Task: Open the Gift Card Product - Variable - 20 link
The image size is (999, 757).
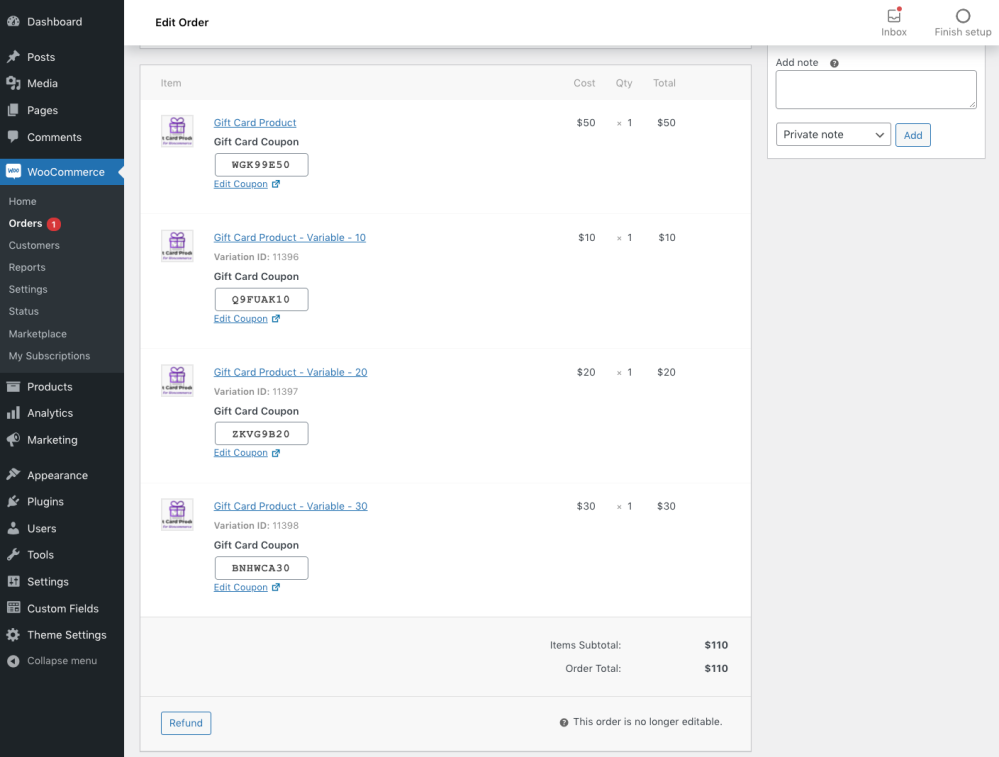Action: [x=290, y=372]
